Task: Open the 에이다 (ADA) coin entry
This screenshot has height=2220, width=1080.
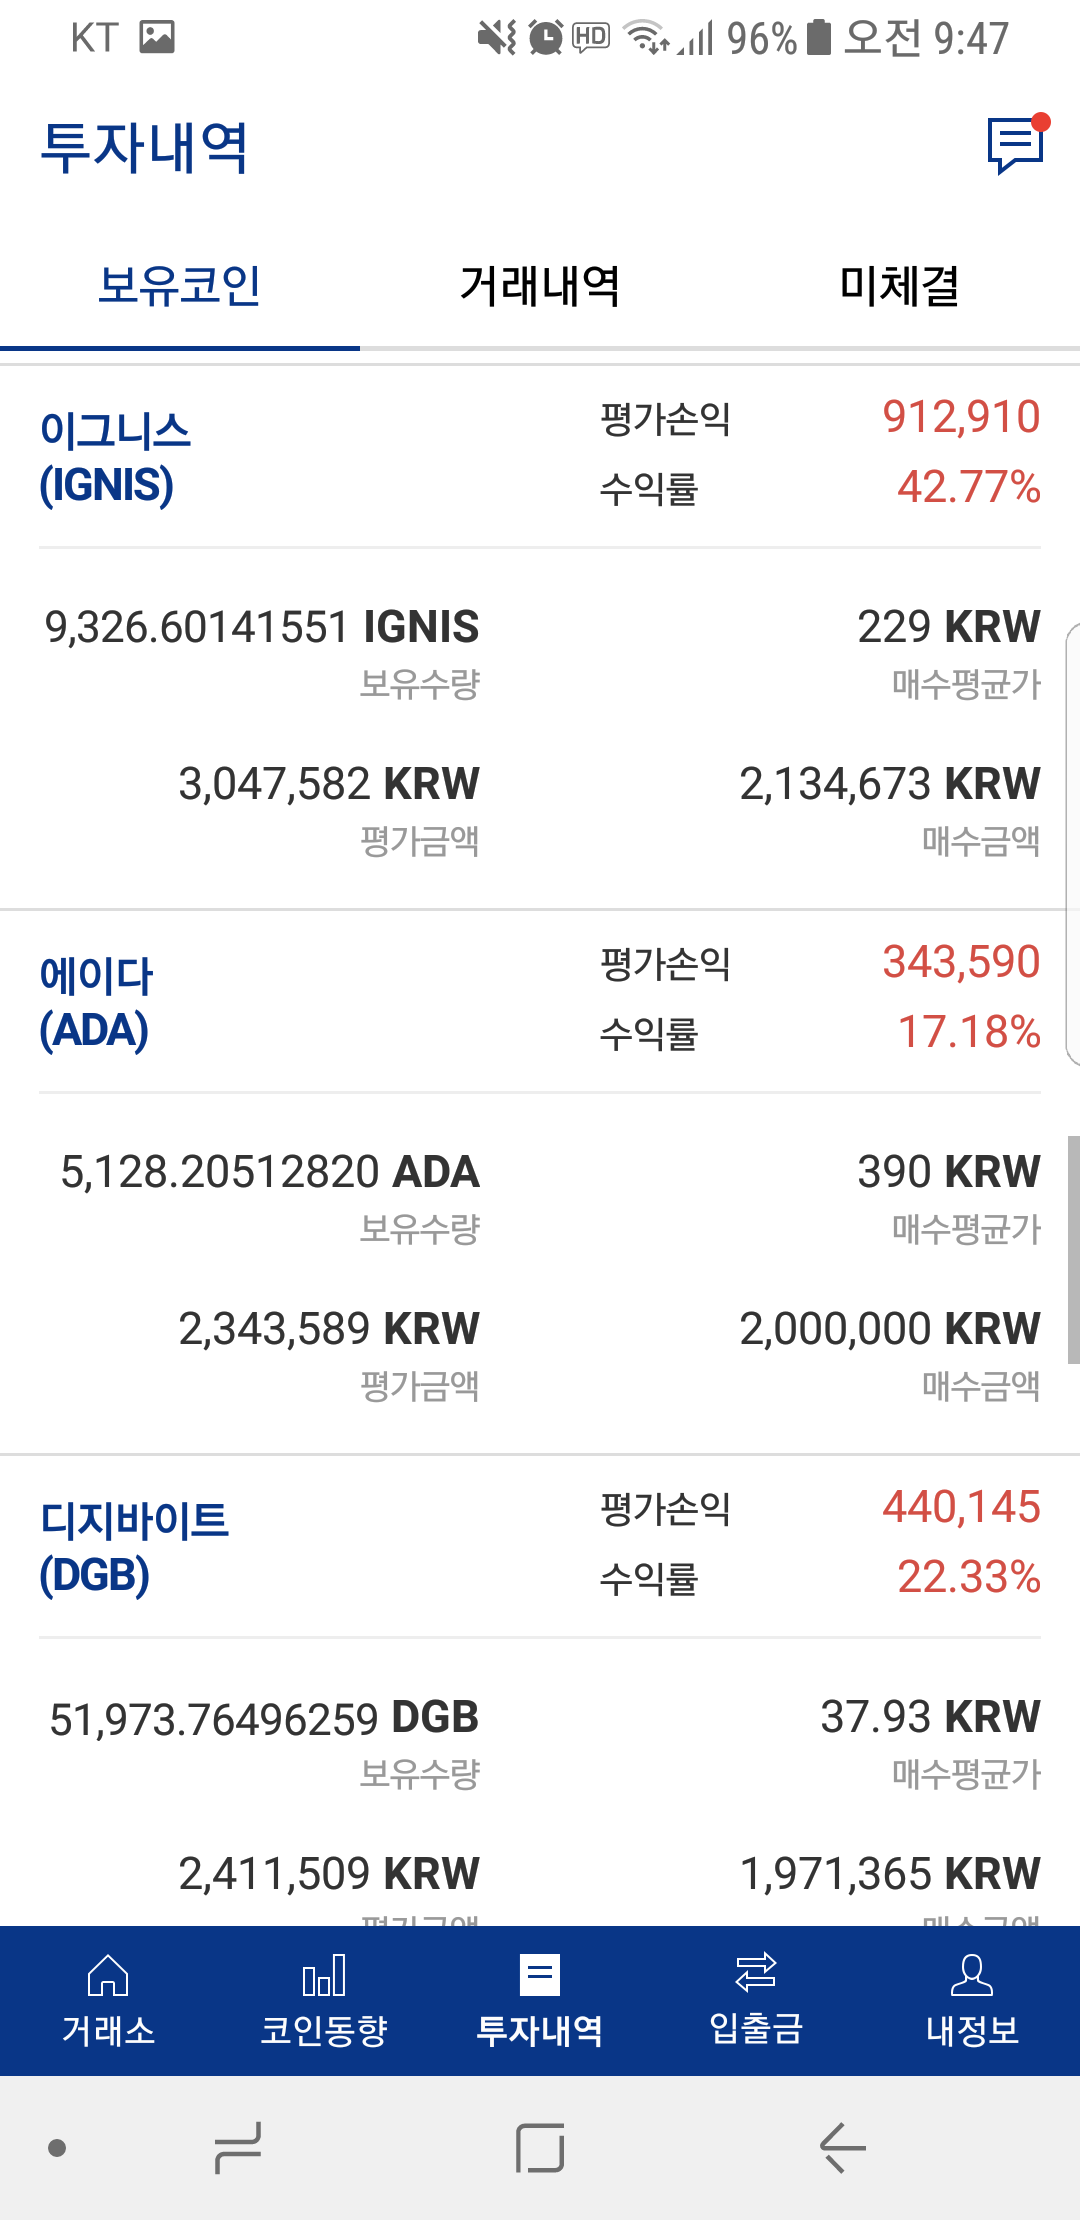Action: click(x=96, y=1003)
